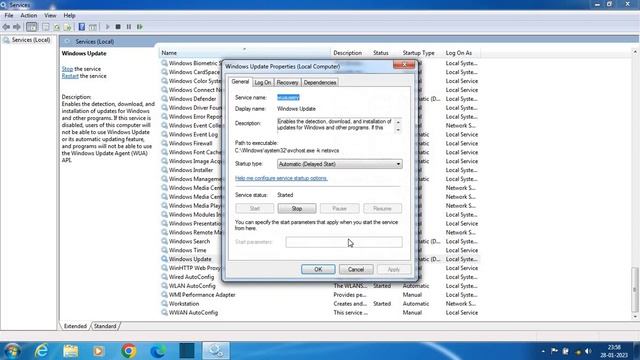This screenshot has height=360, width=640.
Task: Open File Explorer from the taskbar
Action: (x=71, y=351)
